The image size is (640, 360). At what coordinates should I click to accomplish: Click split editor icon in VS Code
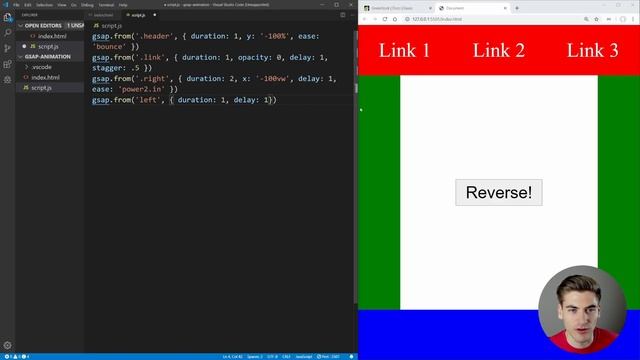click(343, 15)
